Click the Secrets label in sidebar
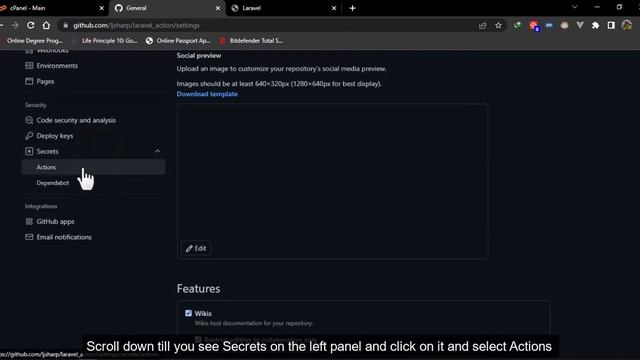This screenshot has width=640, height=360. [x=47, y=151]
